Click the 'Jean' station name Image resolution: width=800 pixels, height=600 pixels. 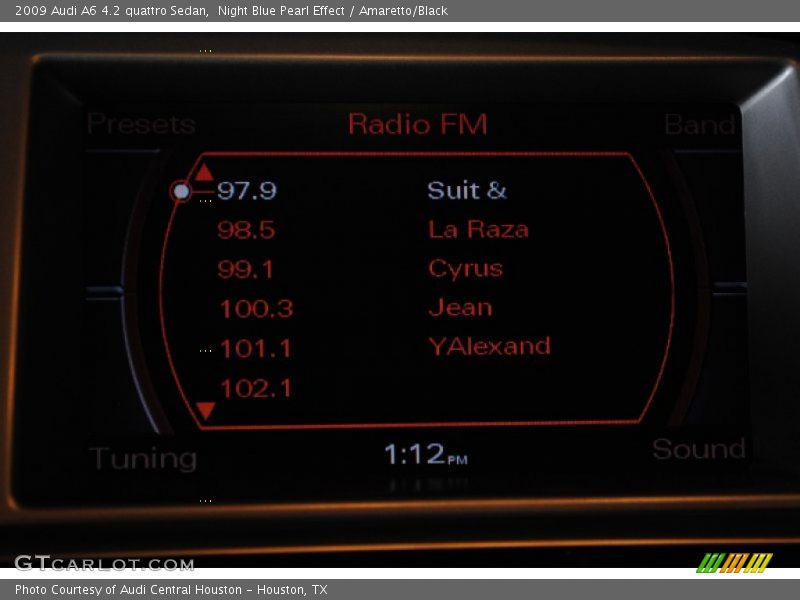pos(460,307)
